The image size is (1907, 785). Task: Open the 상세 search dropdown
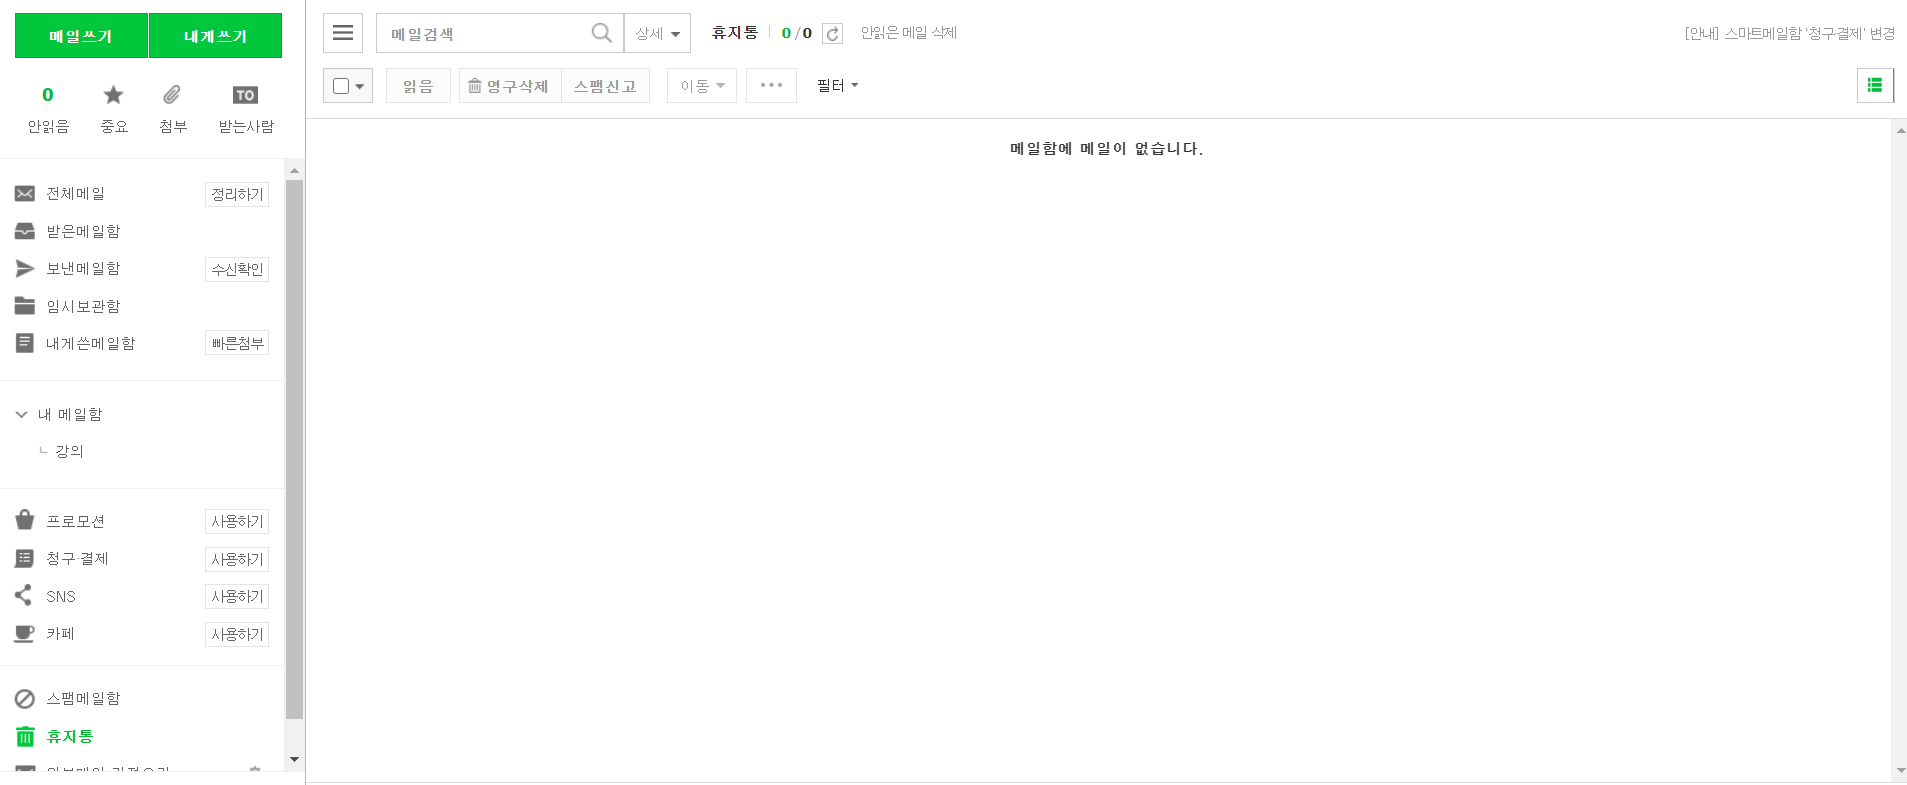click(657, 33)
